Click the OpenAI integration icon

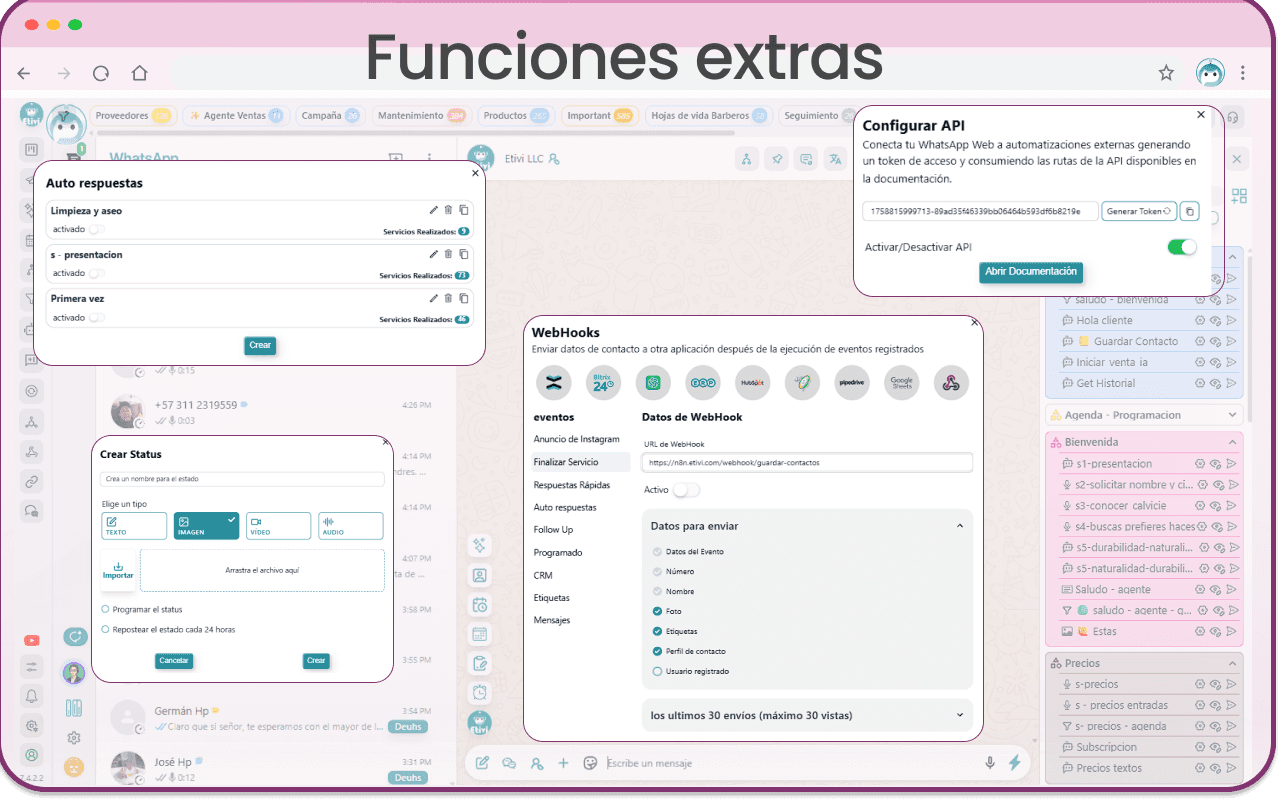click(x=654, y=382)
